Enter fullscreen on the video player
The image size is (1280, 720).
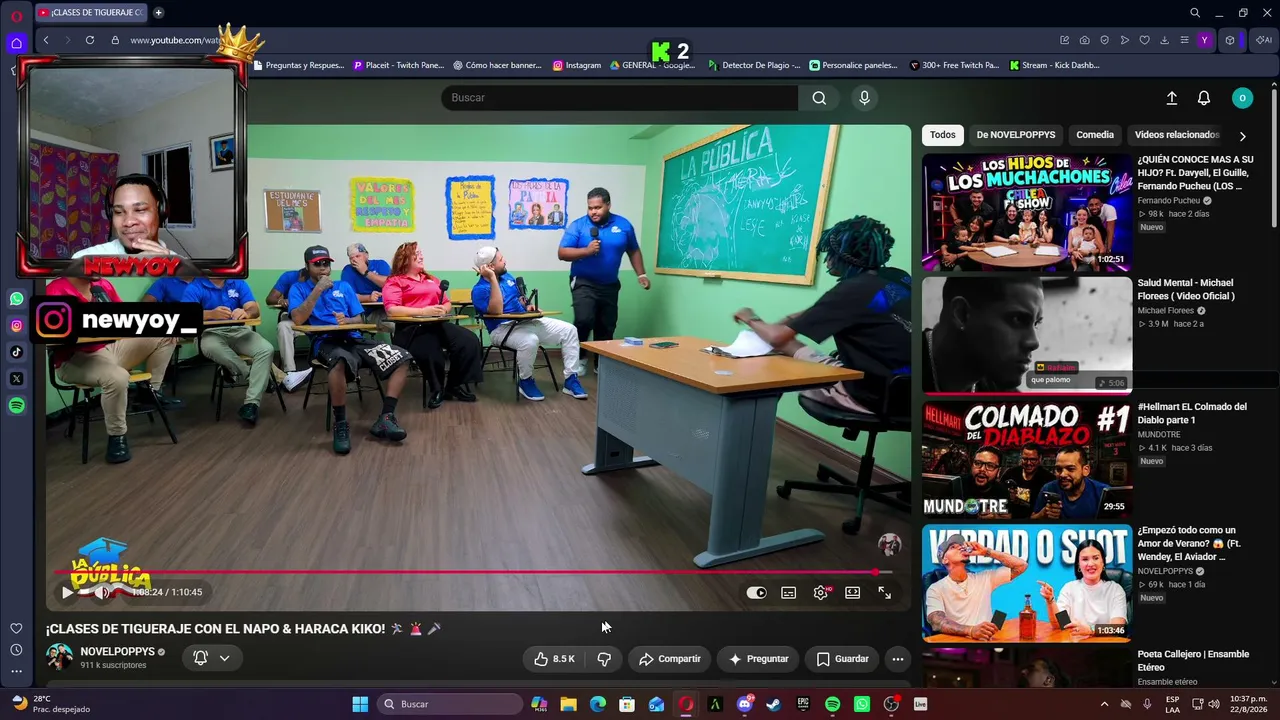885,593
